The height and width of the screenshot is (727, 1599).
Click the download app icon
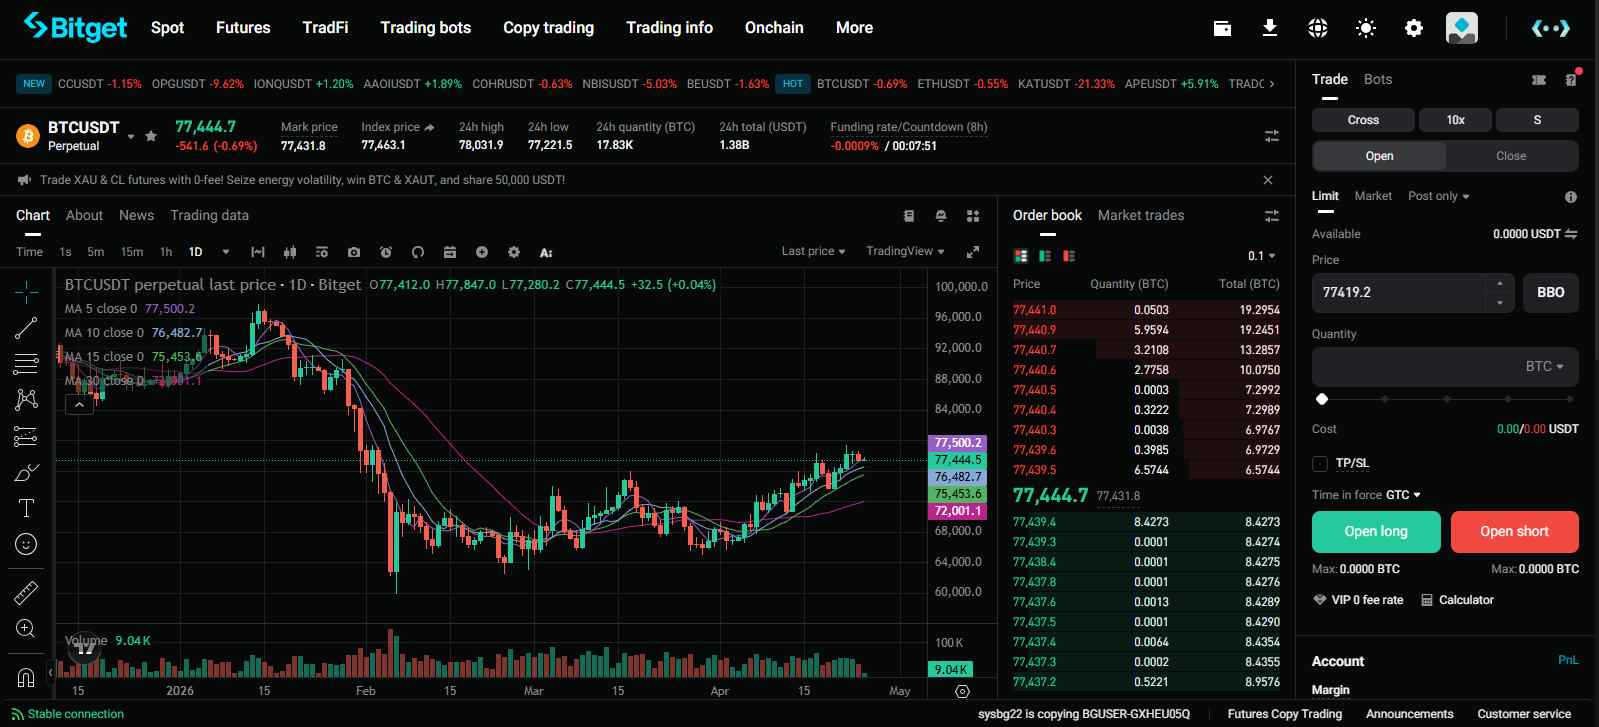[1270, 28]
